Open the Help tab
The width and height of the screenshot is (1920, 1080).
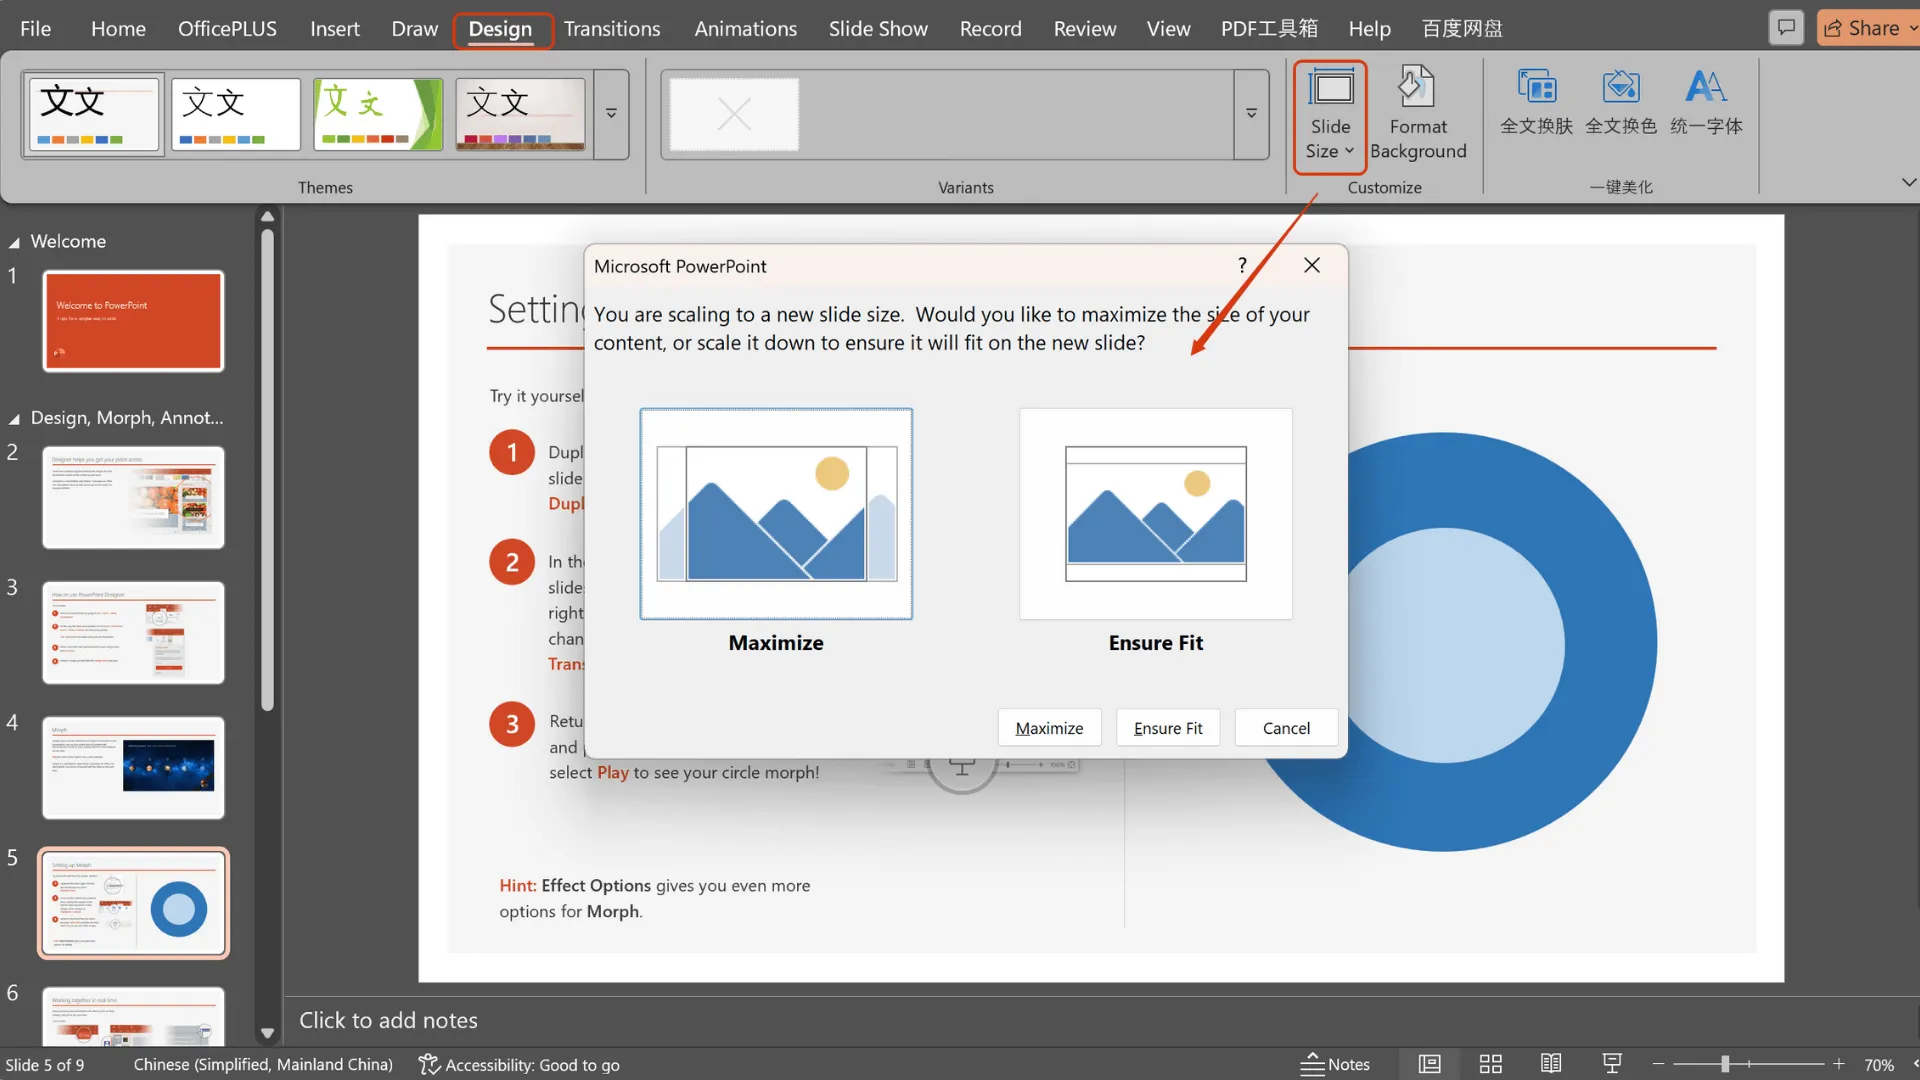pyautogui.click(x=1369, y=29)
